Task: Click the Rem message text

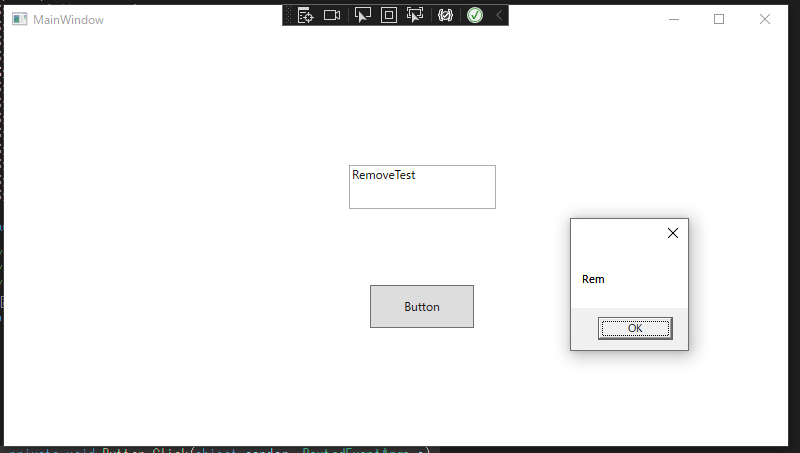Action: click(593, 279)
